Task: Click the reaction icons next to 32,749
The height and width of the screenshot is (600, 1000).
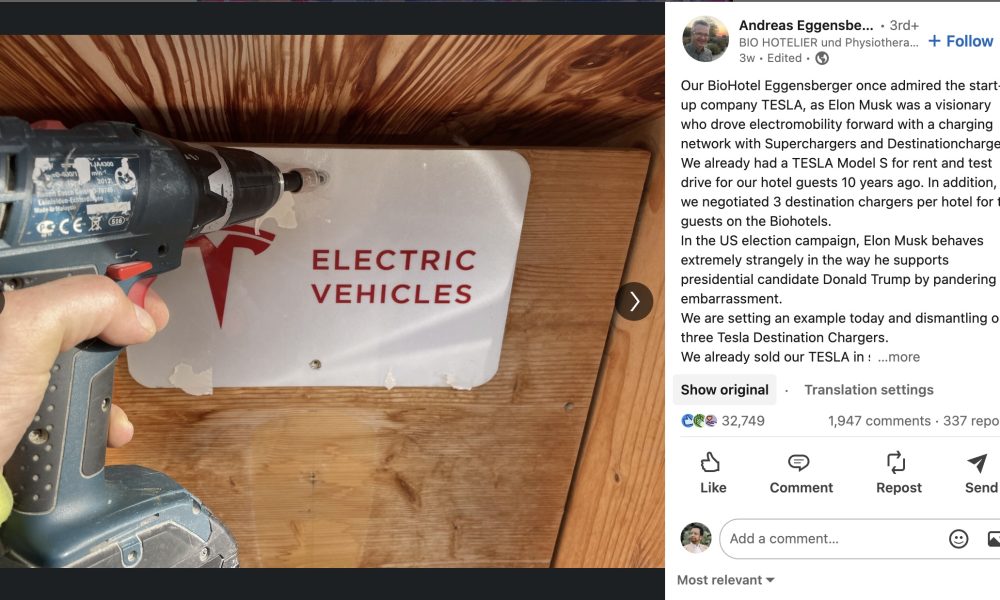Action: pos(699,421)
